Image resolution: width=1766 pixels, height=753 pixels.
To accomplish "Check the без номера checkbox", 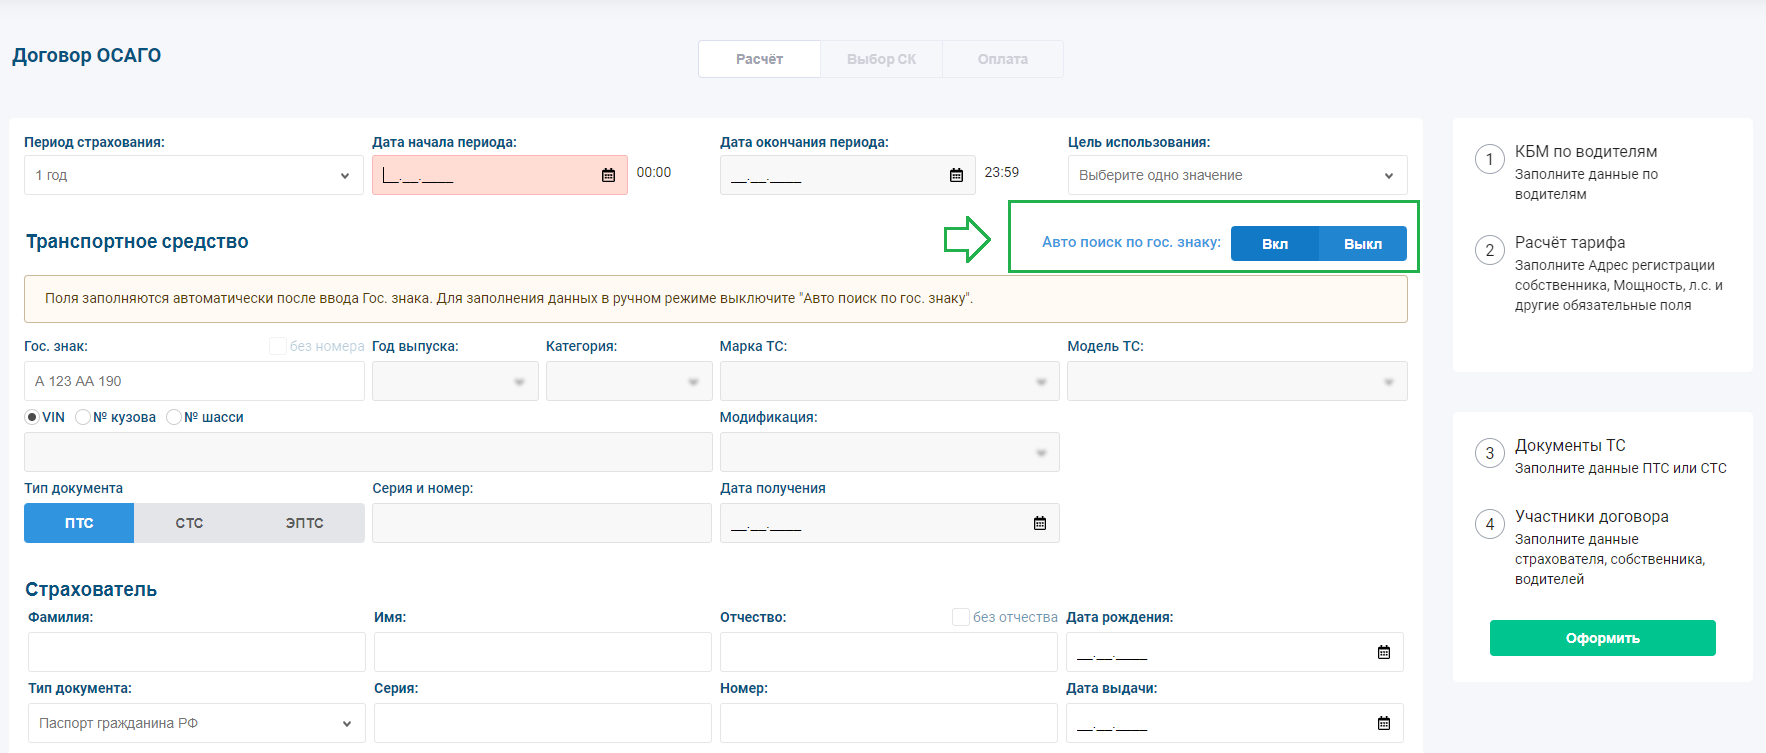I will tap(278, 346).
